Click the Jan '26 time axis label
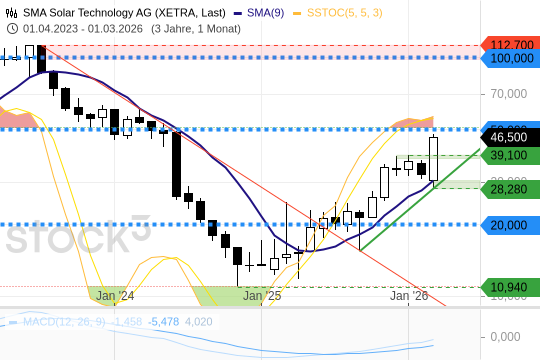The image size is (540, 360). [409, 296]
